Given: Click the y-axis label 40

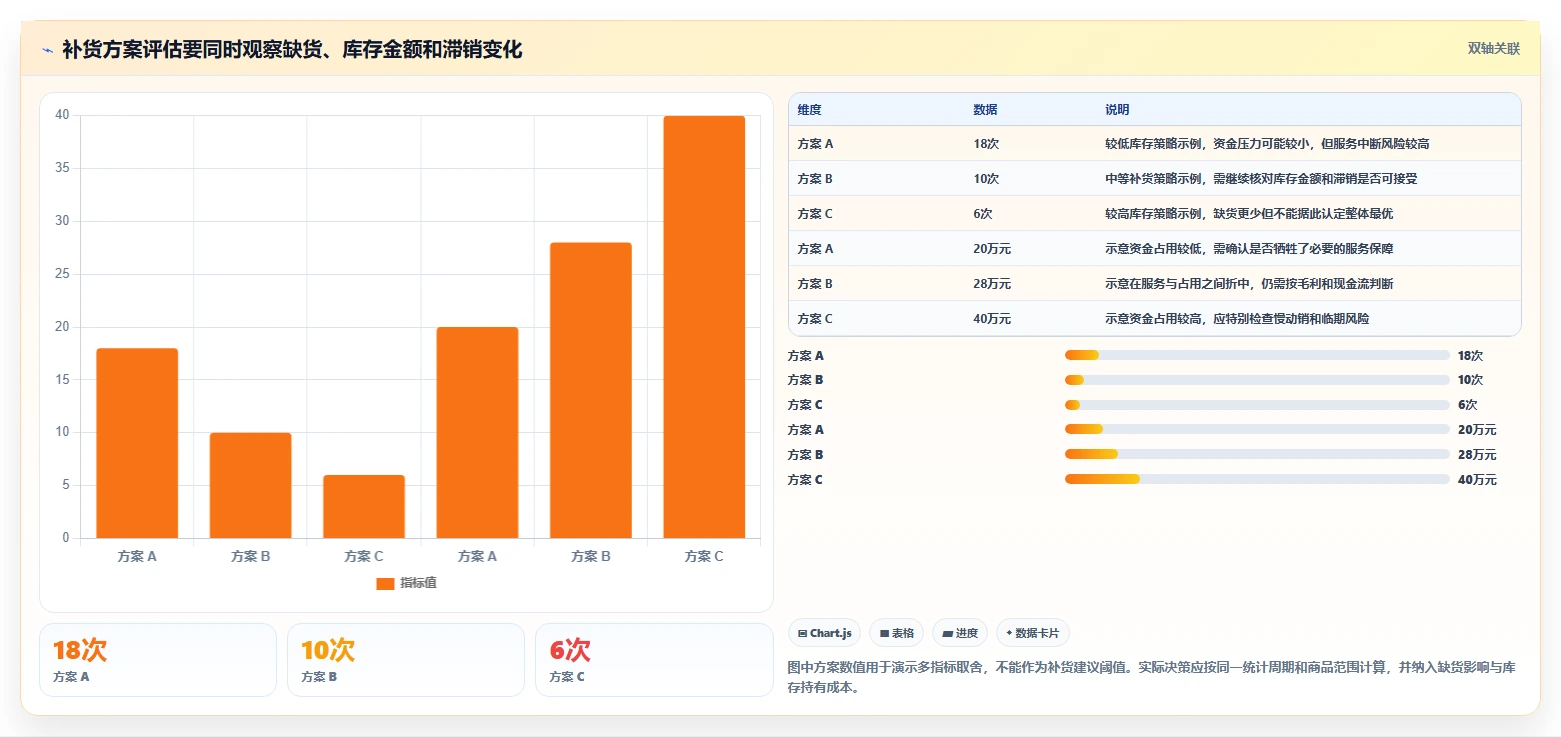Looking at the screenshot, I should [62, 115].
